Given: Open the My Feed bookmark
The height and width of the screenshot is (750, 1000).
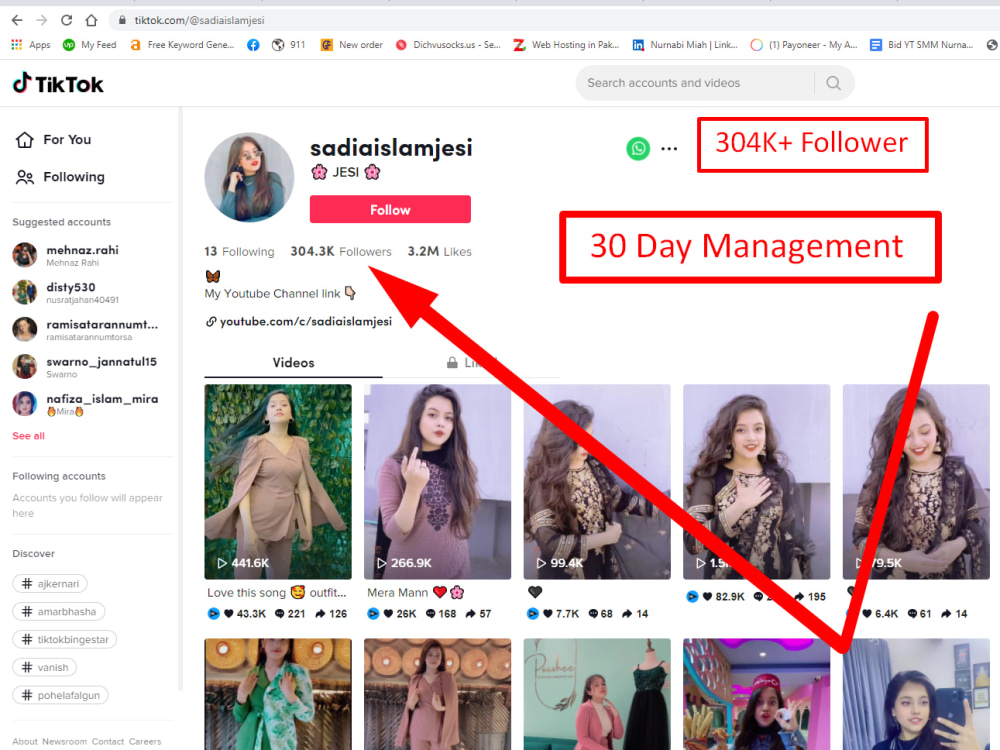Looking at the screenshot, I should (89, 45).
